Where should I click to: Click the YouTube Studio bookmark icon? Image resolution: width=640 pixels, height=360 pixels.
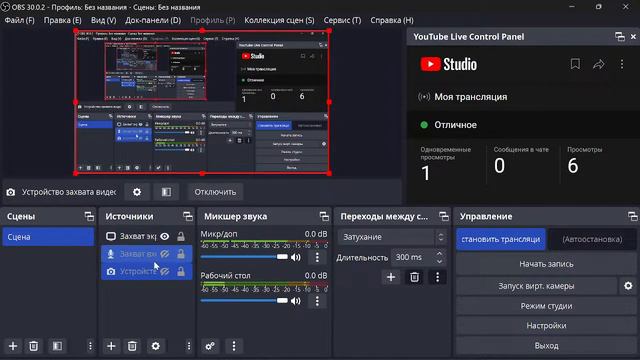575,64
